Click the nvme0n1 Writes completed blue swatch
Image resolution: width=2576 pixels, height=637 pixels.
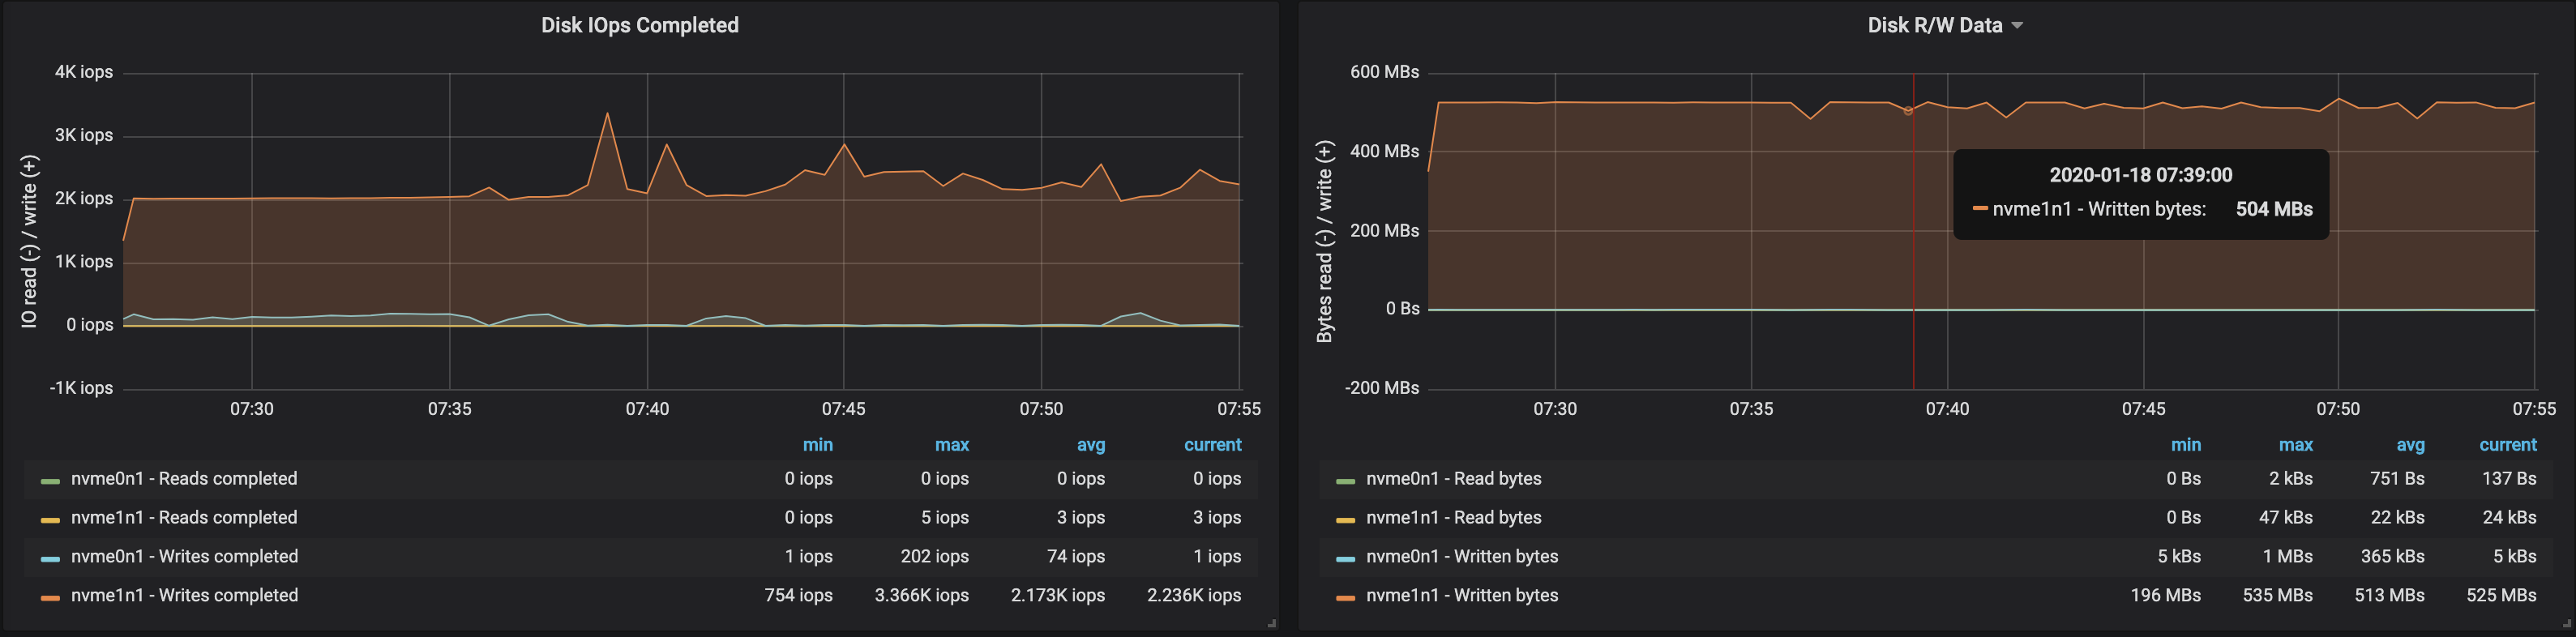click(50, 559)
